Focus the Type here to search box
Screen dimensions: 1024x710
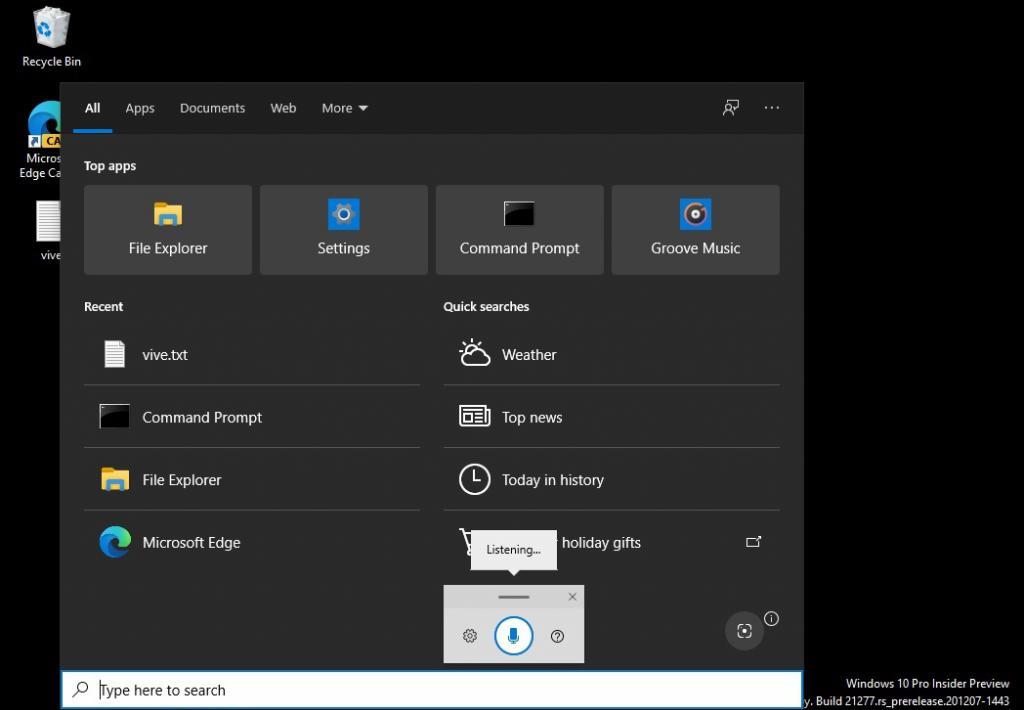[x=432, y=690]
